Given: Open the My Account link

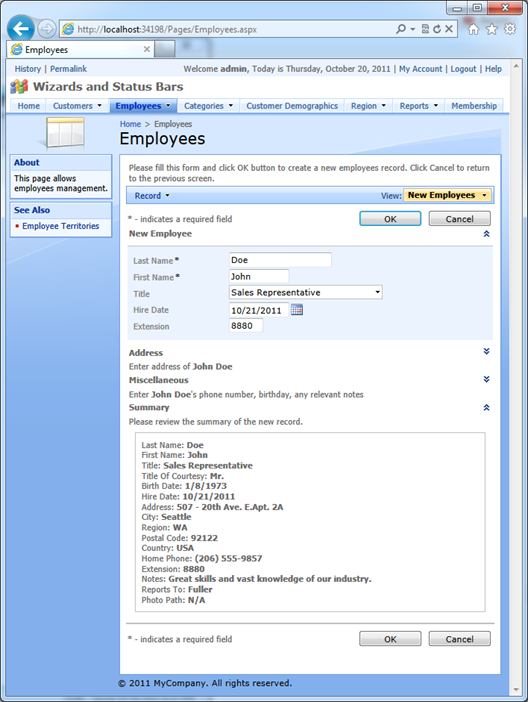Looking at the screenshot, I should coord(421,69).
